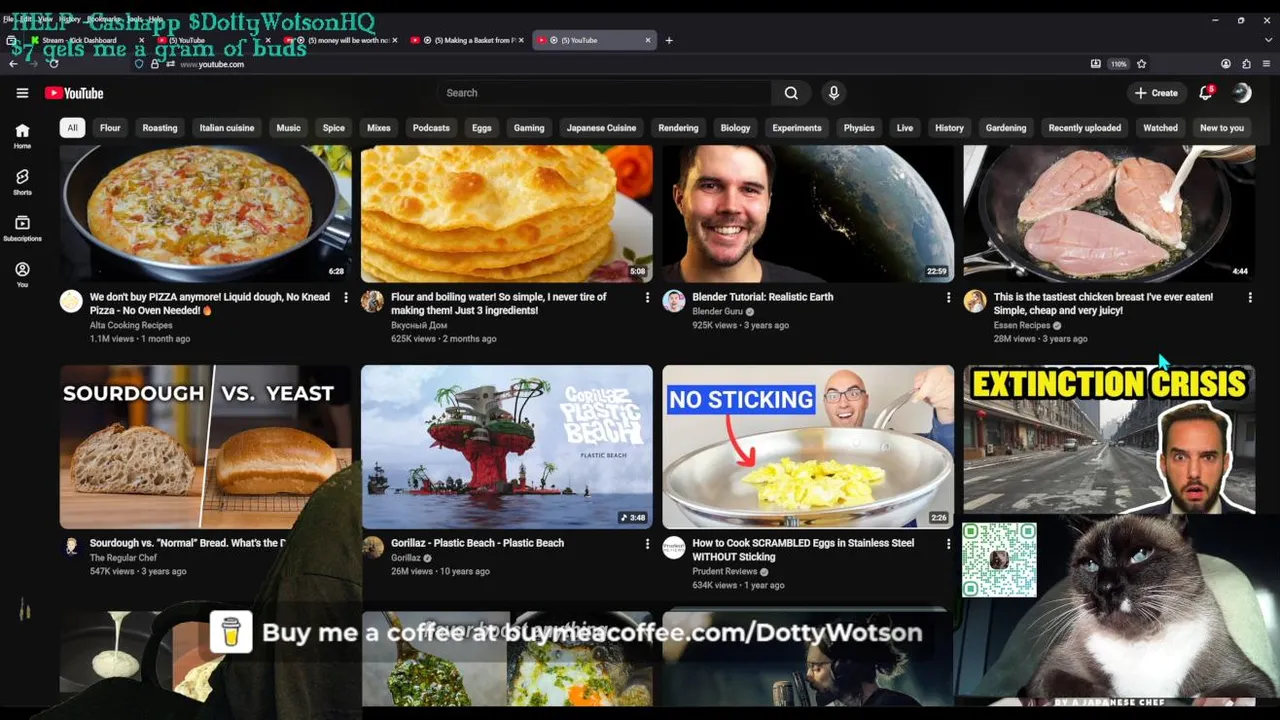Select the Italian cuisine filter chip
This screenshot has height=720, width=1280.
pyautogui.click(x=227, y=128)
